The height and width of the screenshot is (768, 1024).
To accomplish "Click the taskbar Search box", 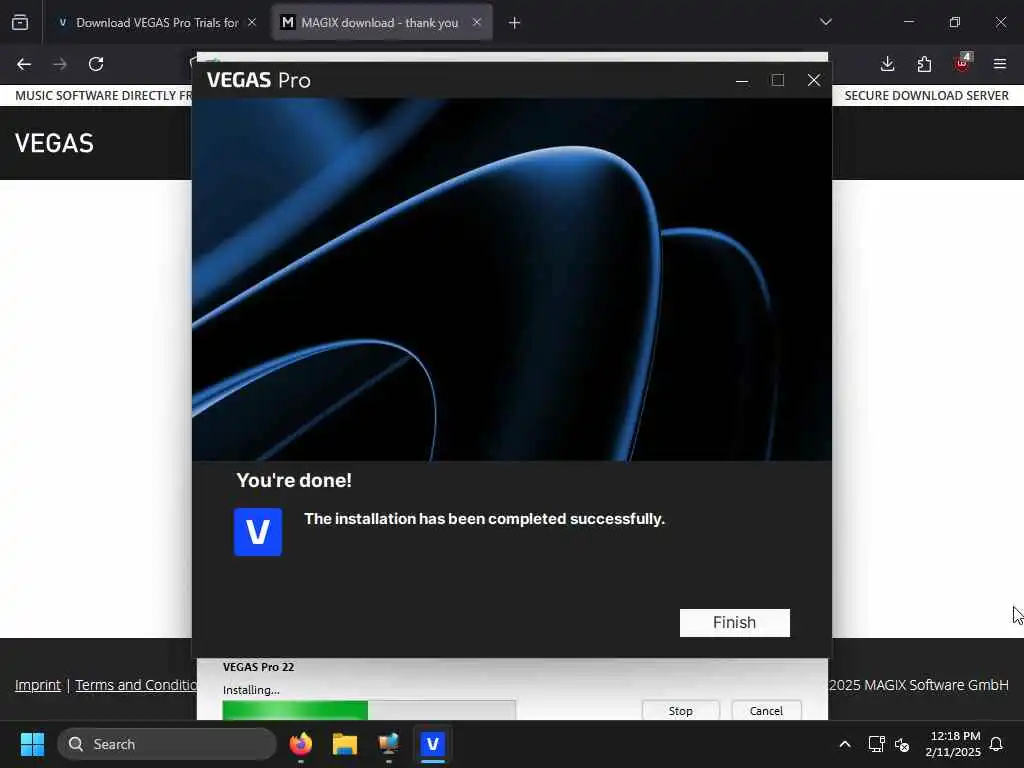I will (167, 744).
